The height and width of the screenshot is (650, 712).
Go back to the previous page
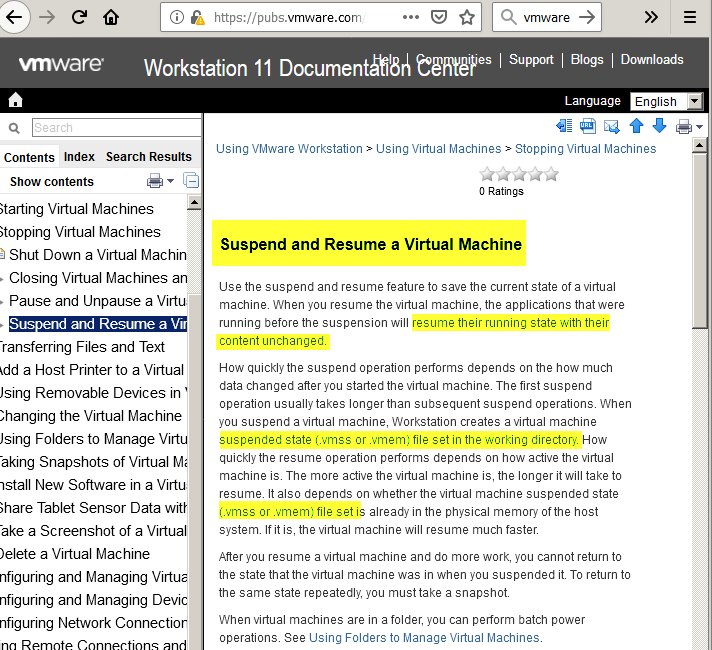coord(14,17)
